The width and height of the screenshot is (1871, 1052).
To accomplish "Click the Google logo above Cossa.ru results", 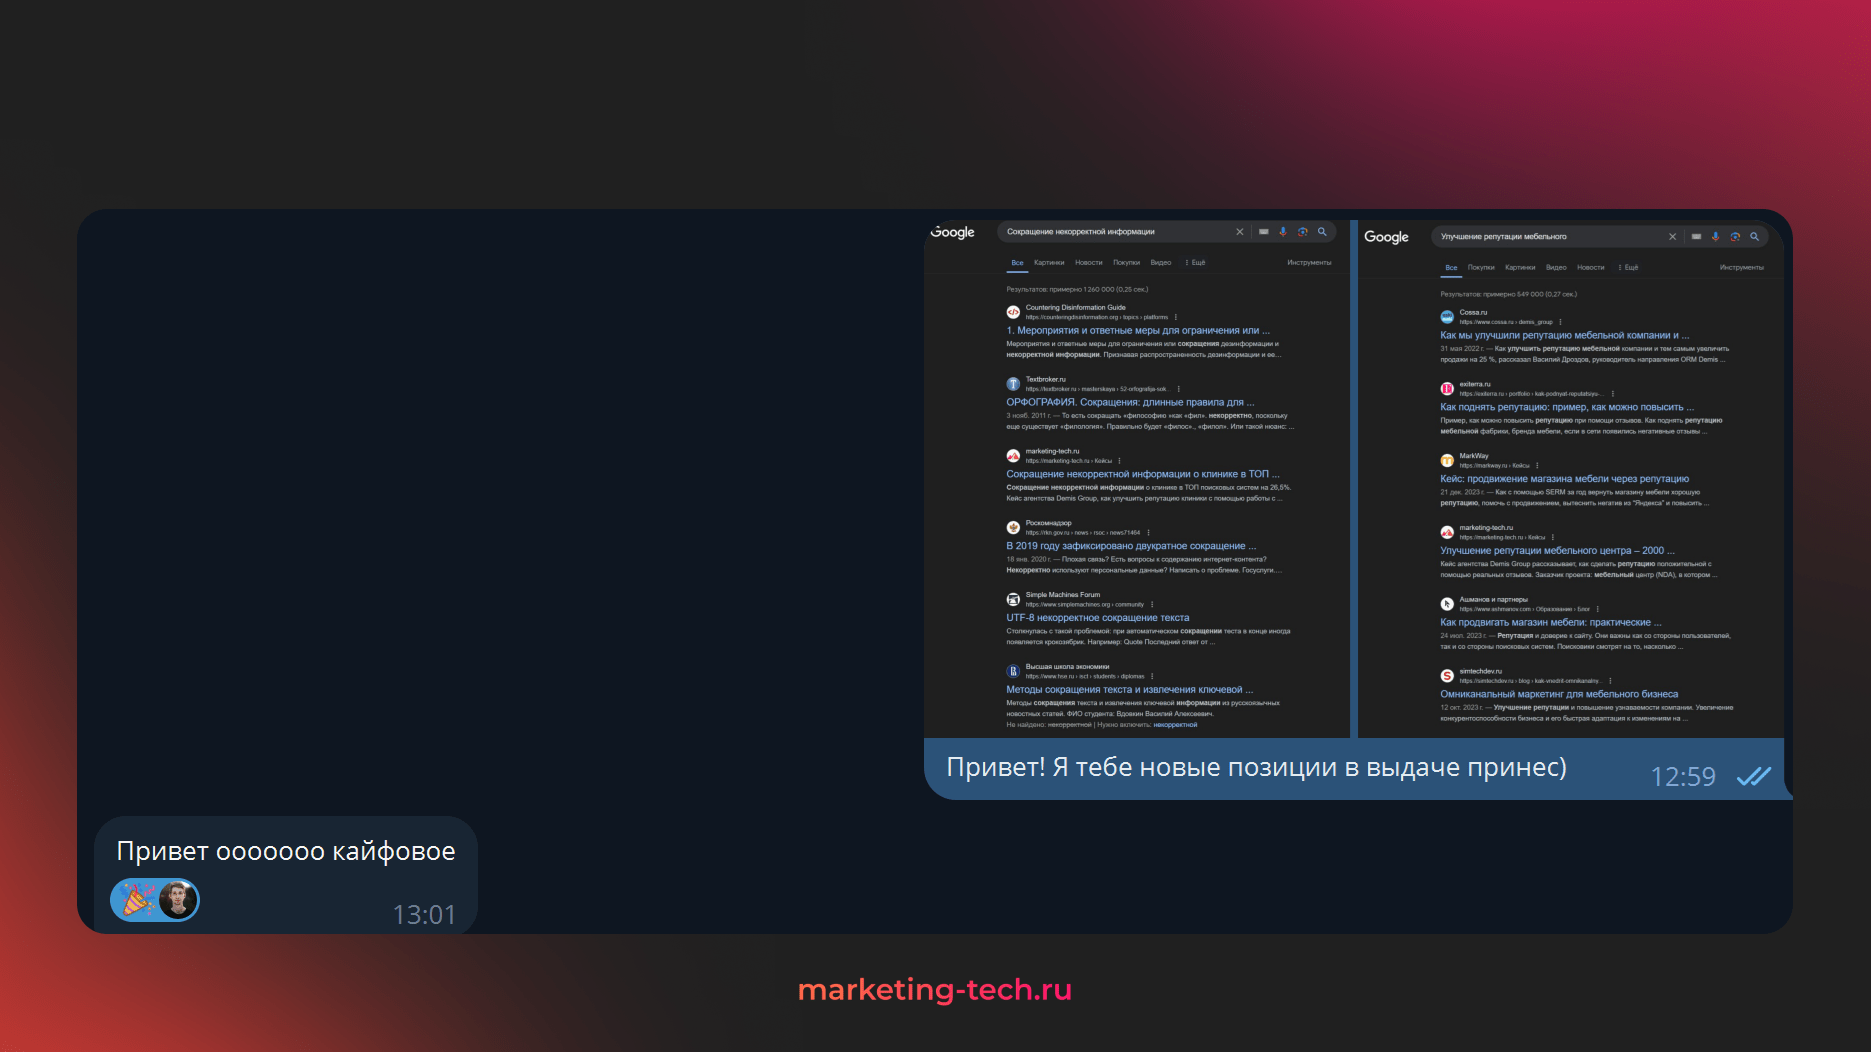I will click(x=1386, y=237).
